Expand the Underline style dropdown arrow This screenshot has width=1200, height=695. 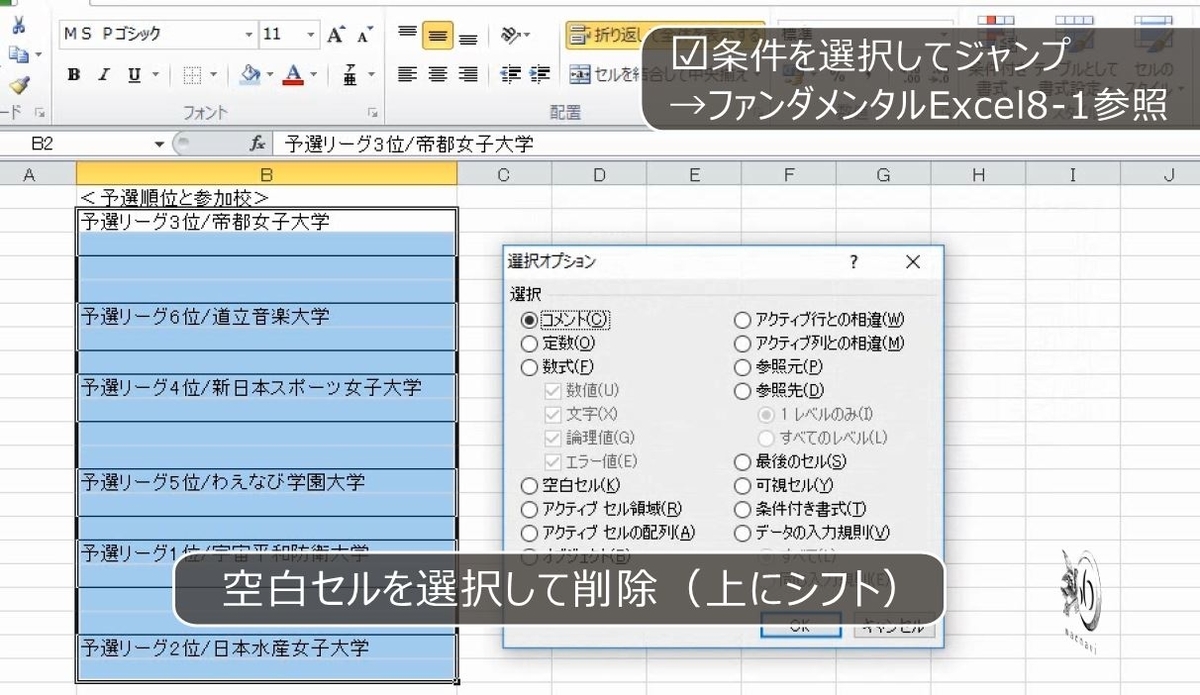[155, 74]
